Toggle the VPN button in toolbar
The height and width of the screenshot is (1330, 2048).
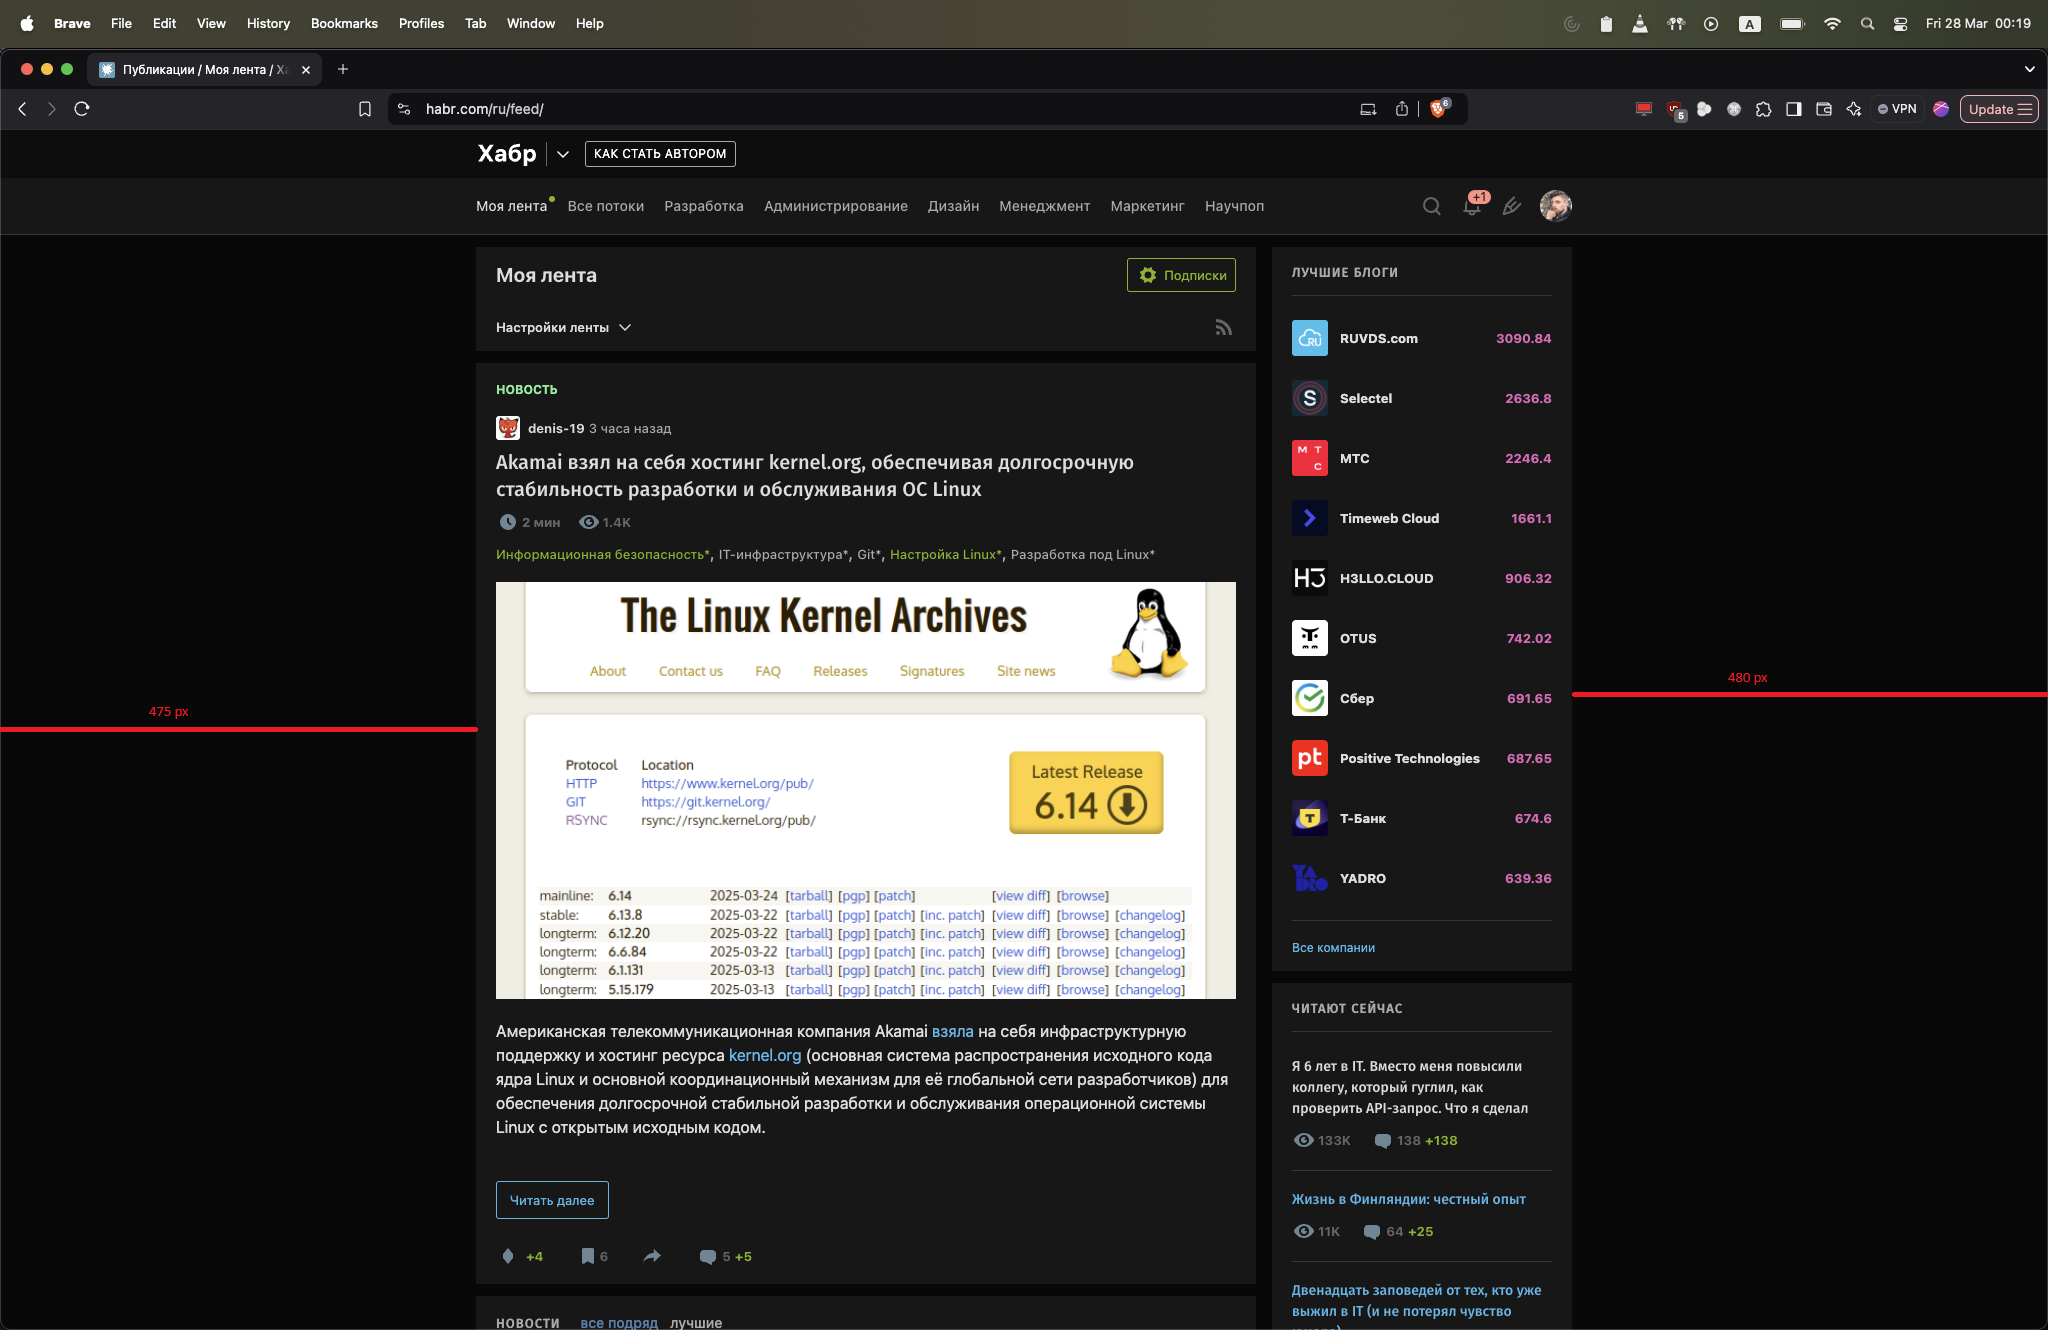[x=1897, y=109]
